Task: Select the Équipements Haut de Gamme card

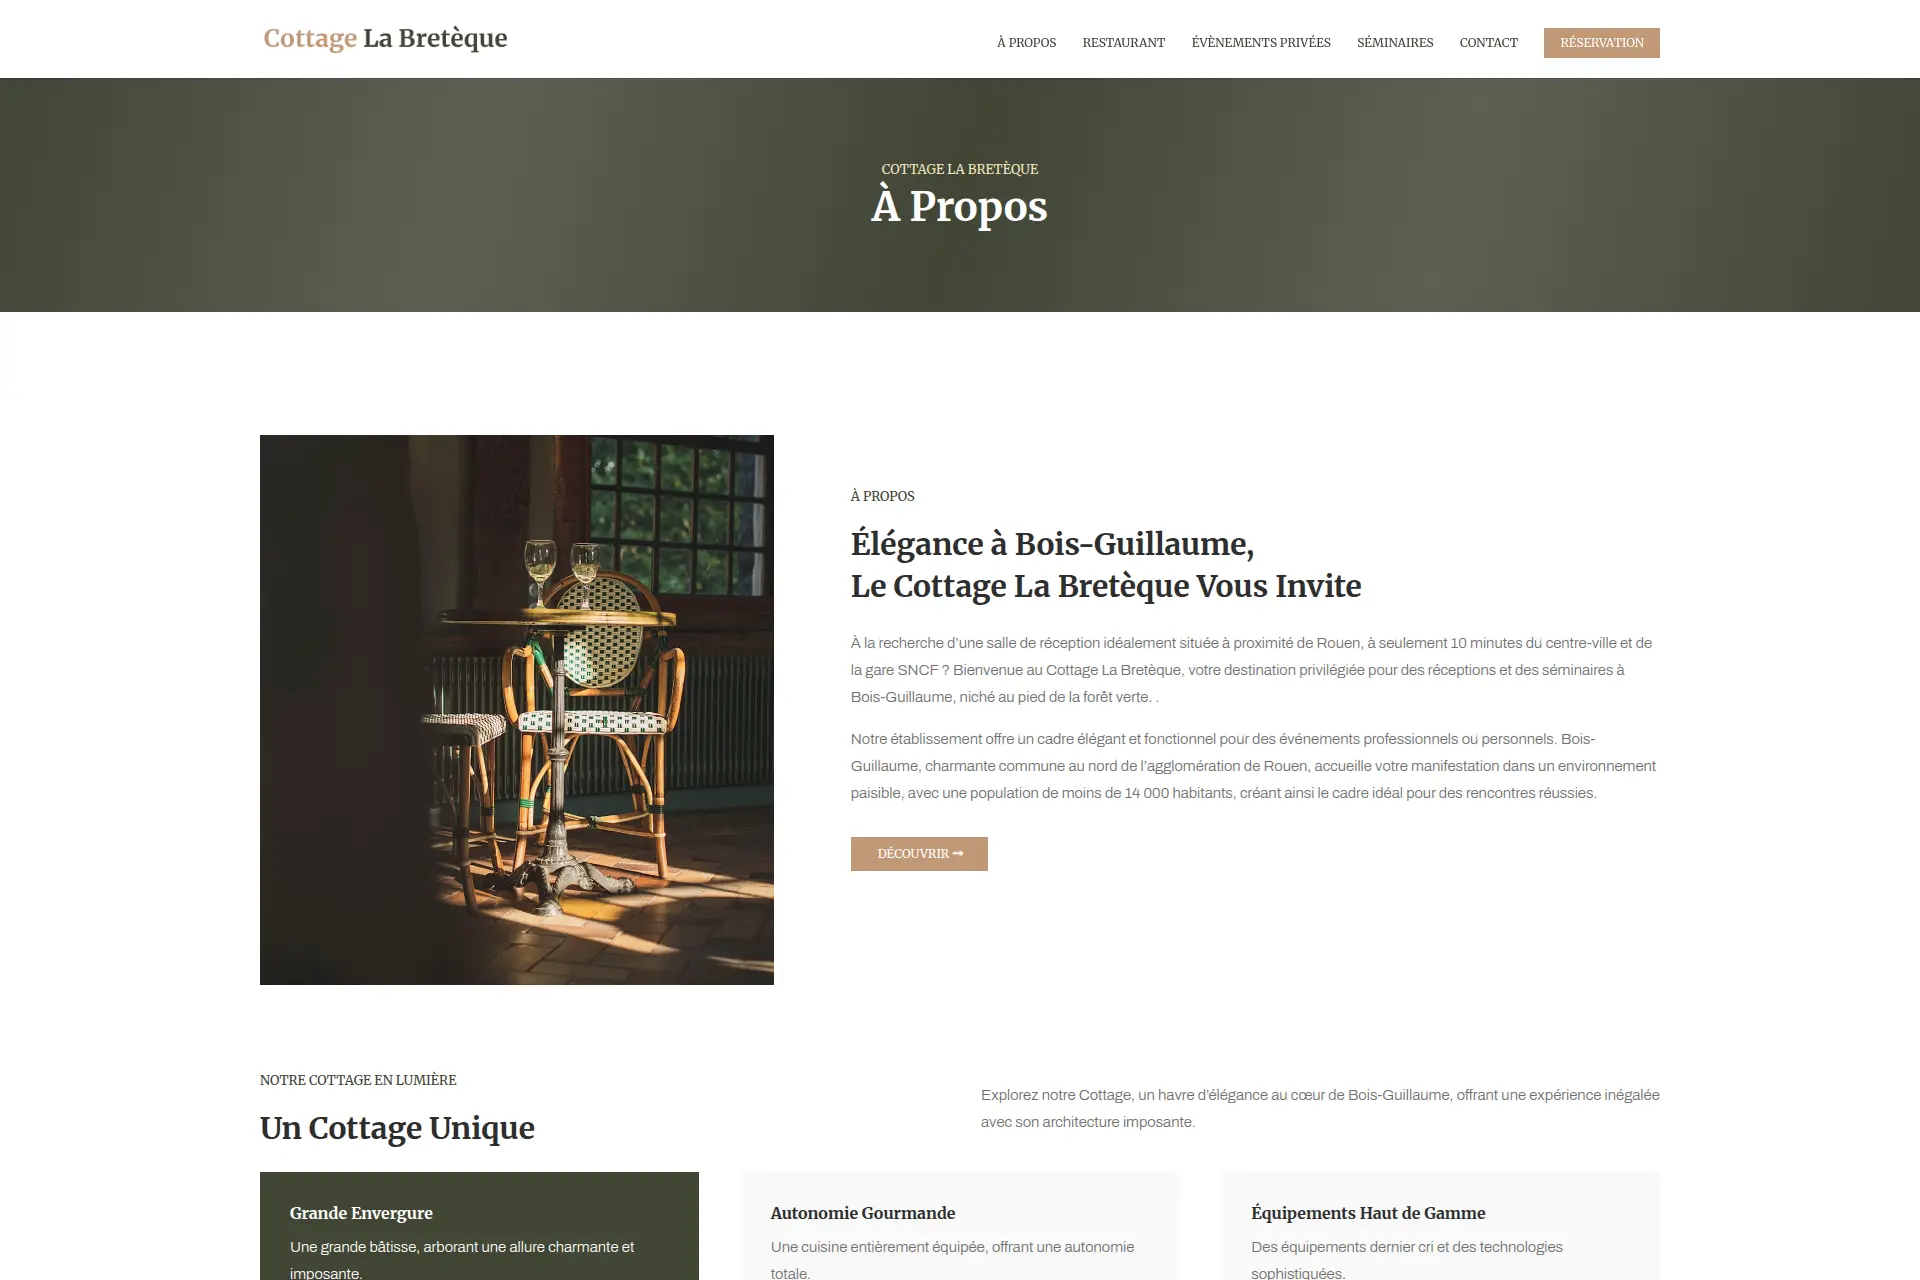Action: click(1440, 1226)
